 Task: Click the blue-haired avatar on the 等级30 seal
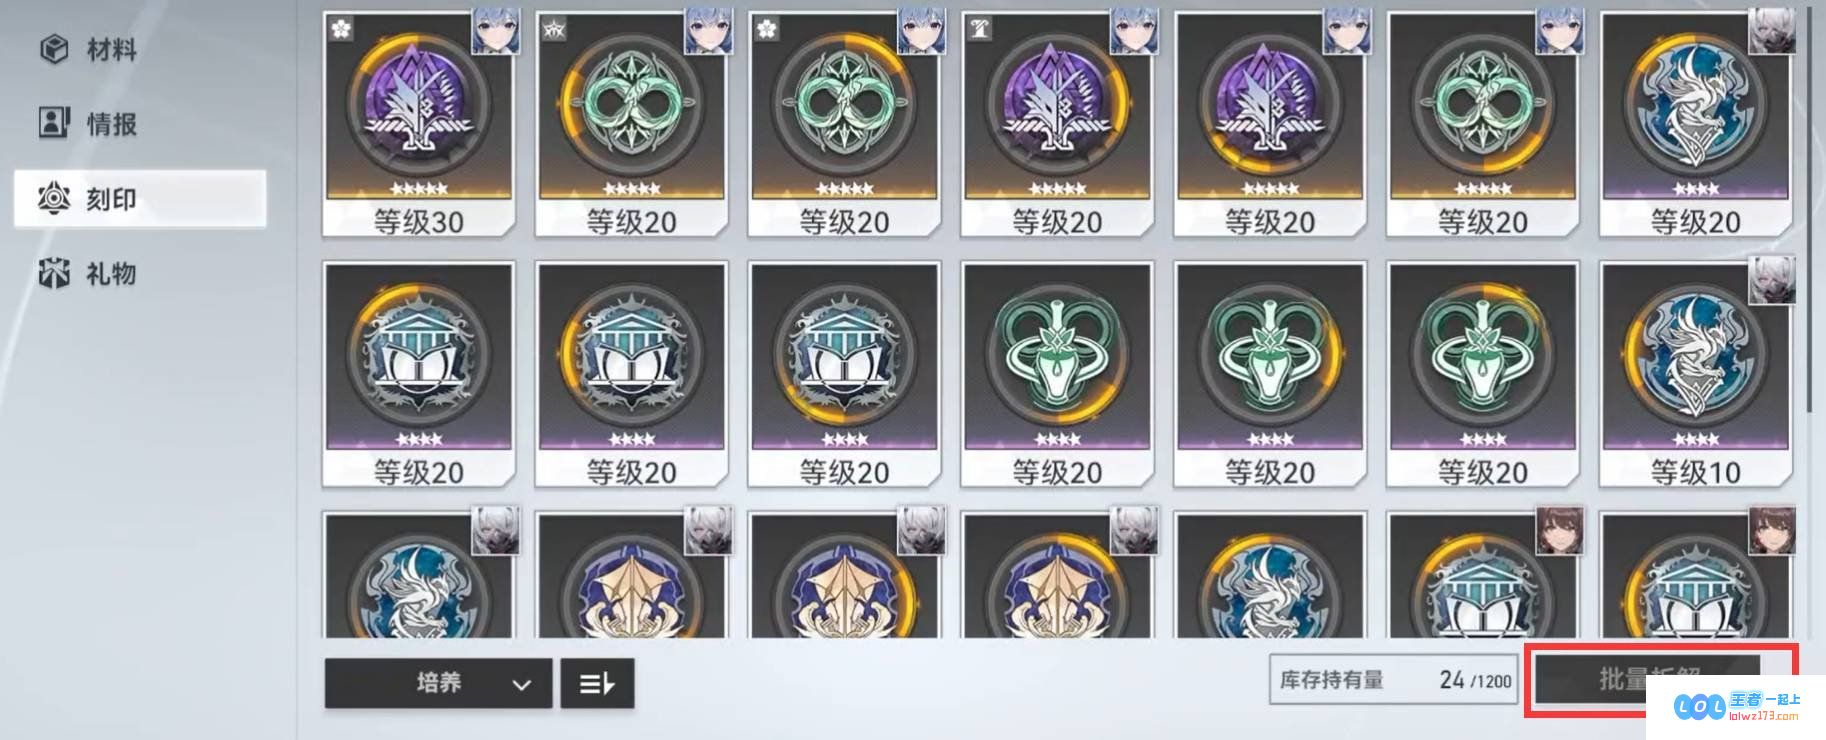[x=495, y=30]
